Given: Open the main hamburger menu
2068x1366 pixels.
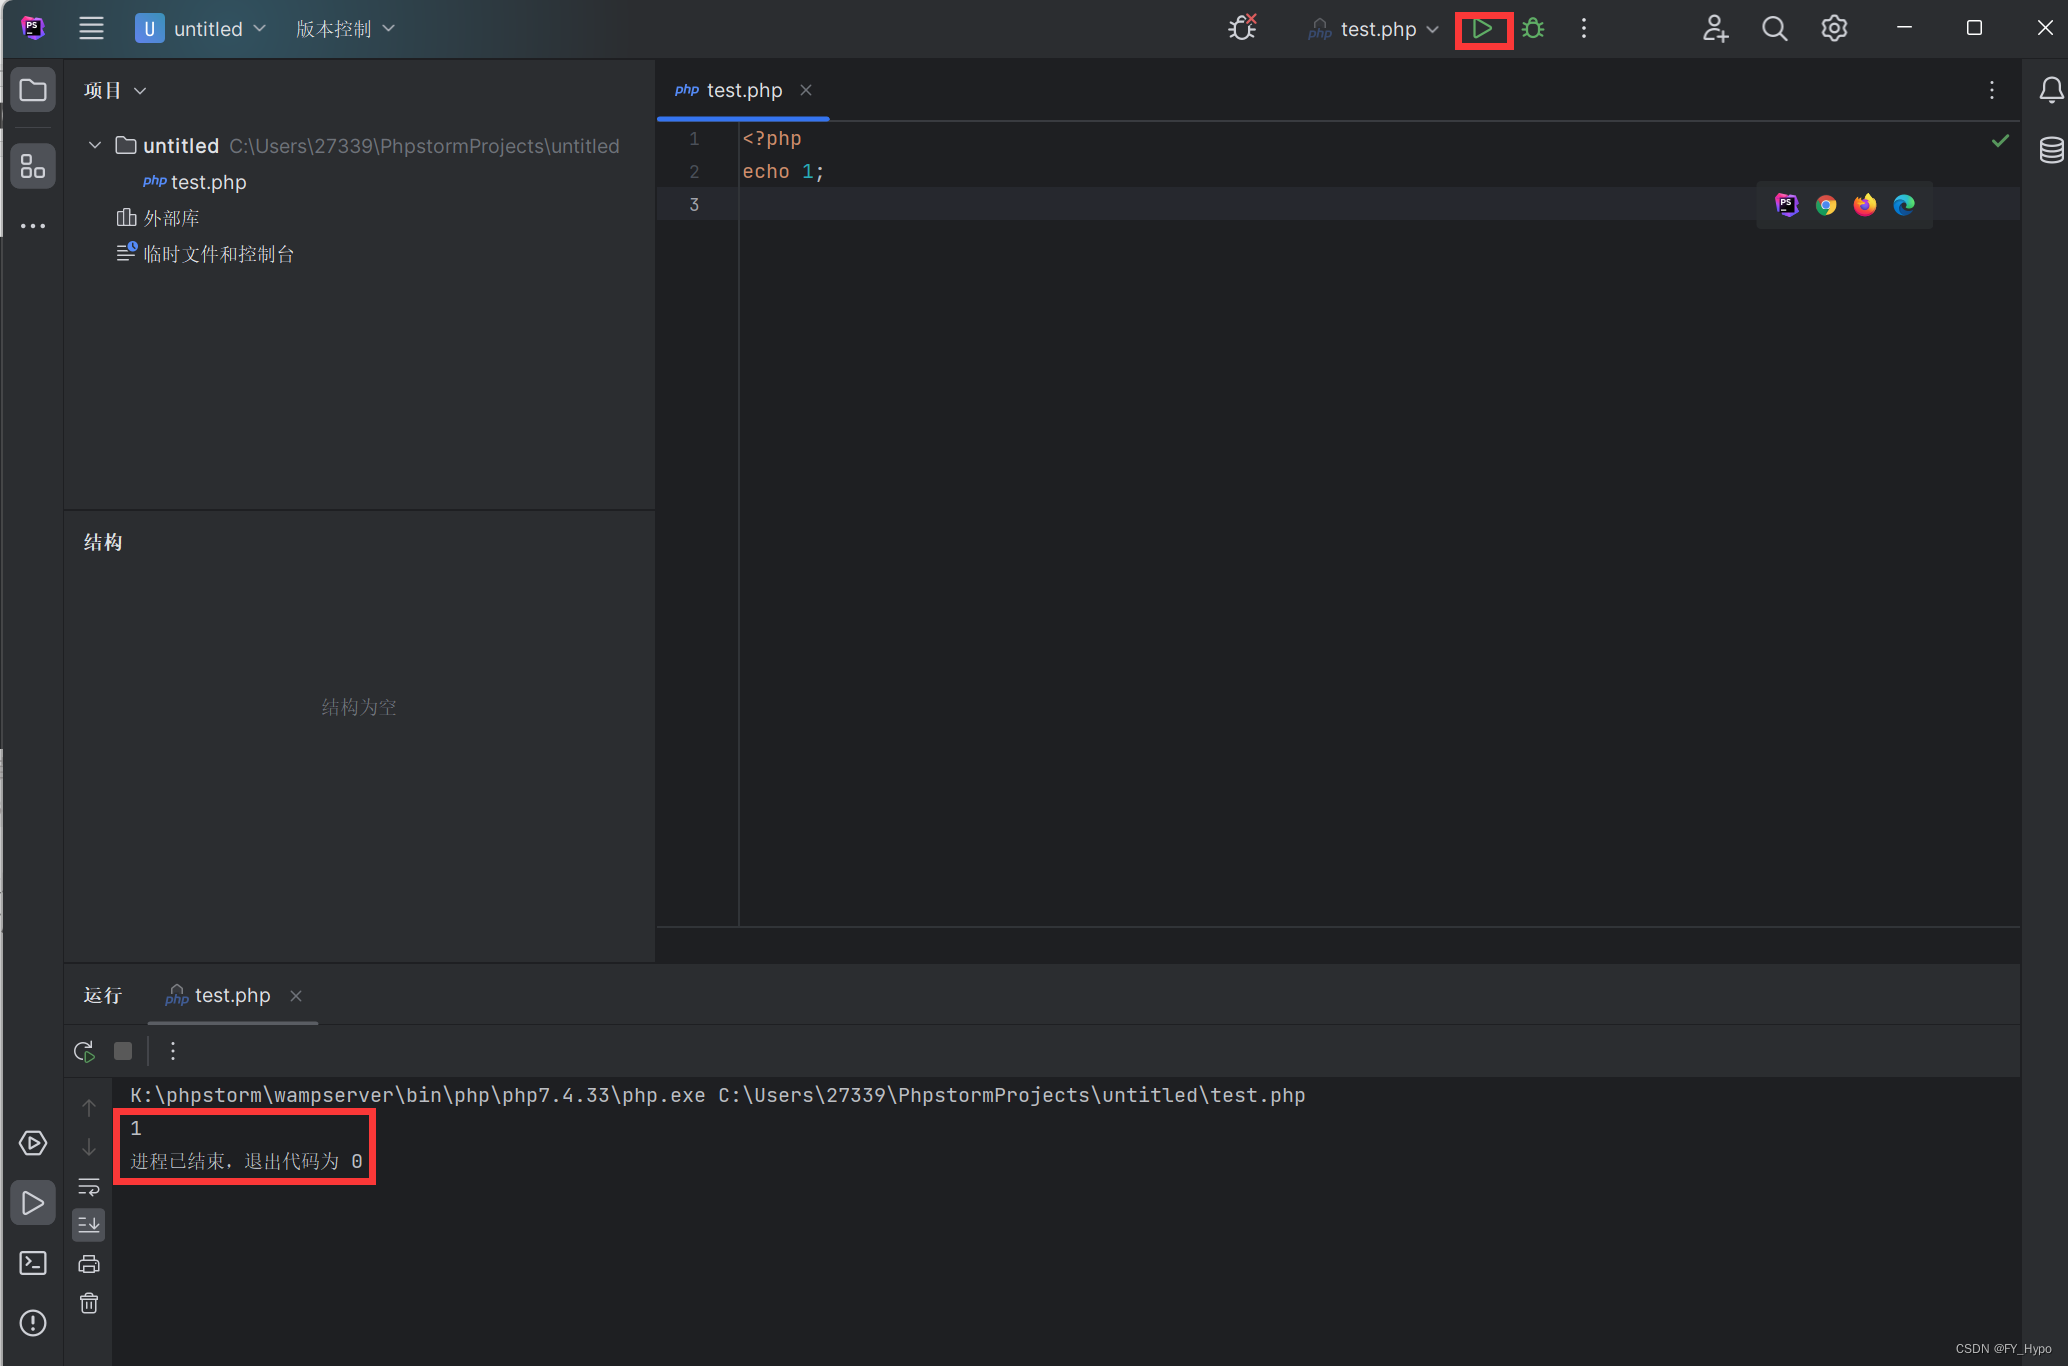Looking at the screenshot, I should coord(91,29).
